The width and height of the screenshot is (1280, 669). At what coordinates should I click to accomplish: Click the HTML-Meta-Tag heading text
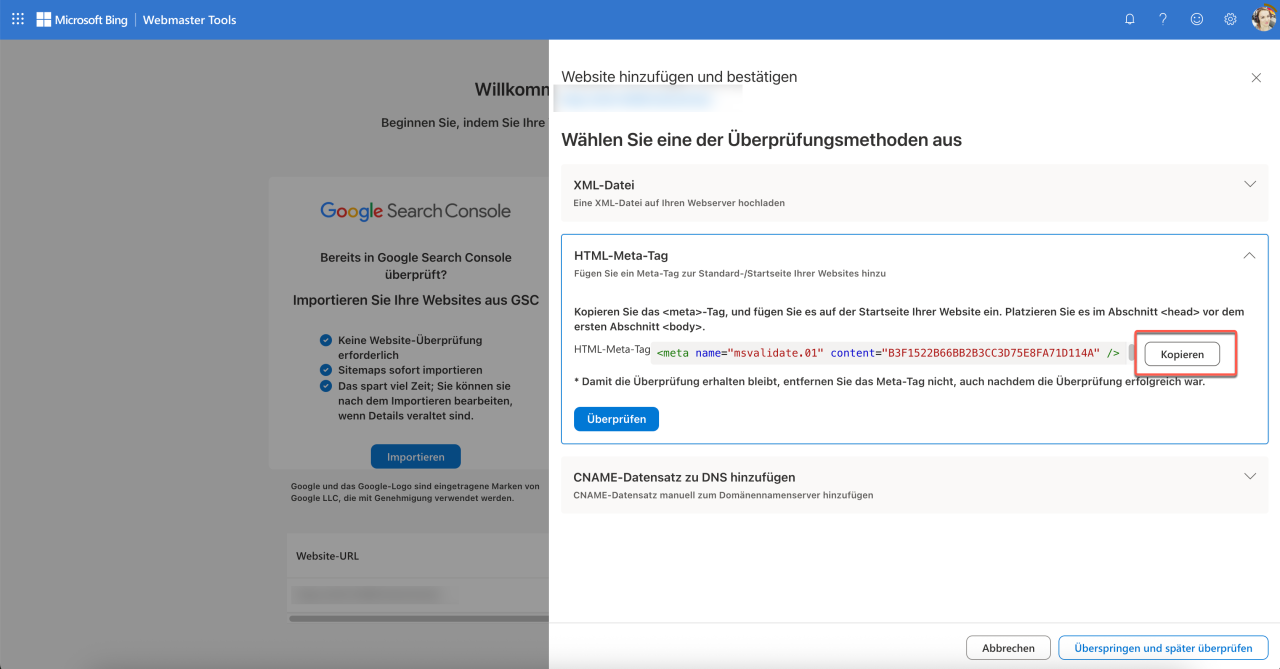pos(621,256)
